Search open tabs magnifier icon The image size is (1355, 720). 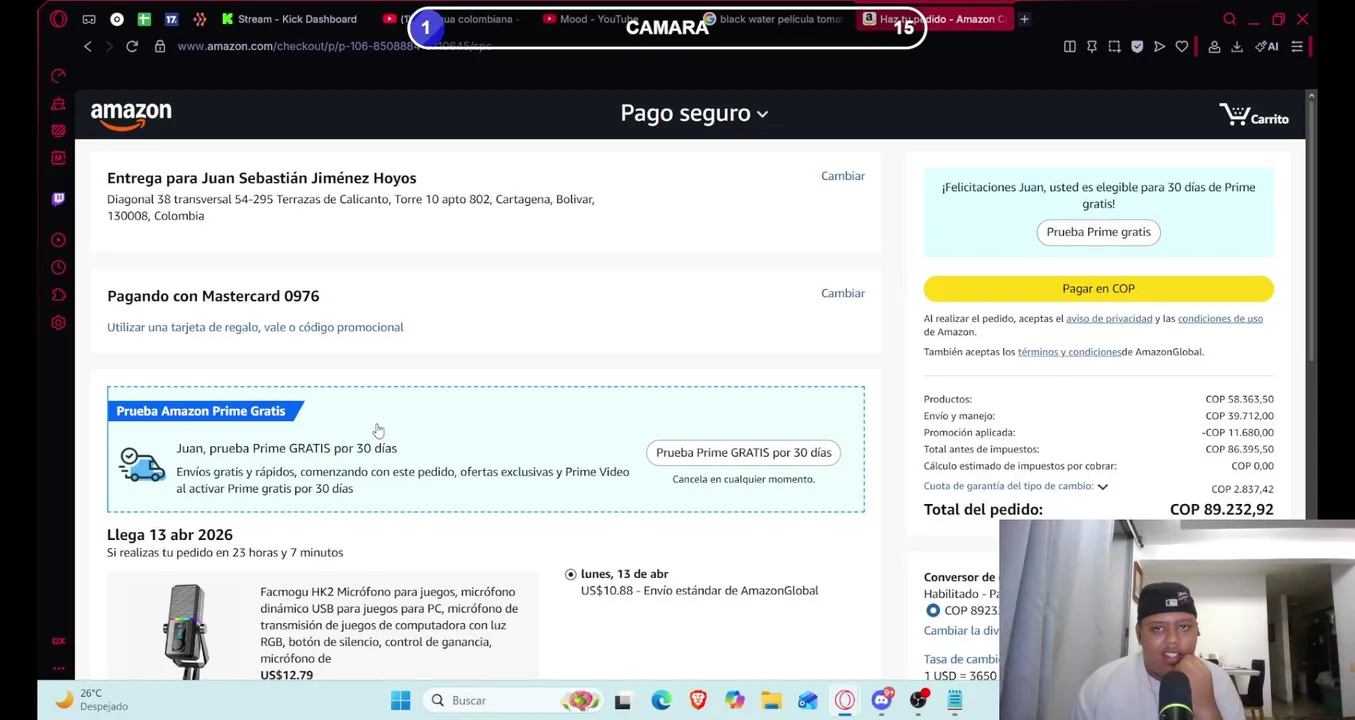(x=1230, y=19)
